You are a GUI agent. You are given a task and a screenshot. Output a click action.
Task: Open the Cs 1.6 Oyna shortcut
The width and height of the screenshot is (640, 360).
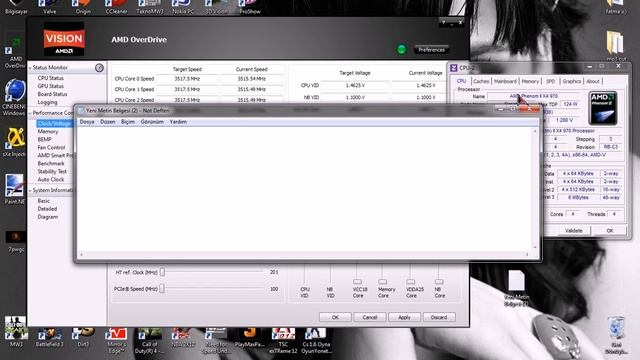[x=316, y=340]
